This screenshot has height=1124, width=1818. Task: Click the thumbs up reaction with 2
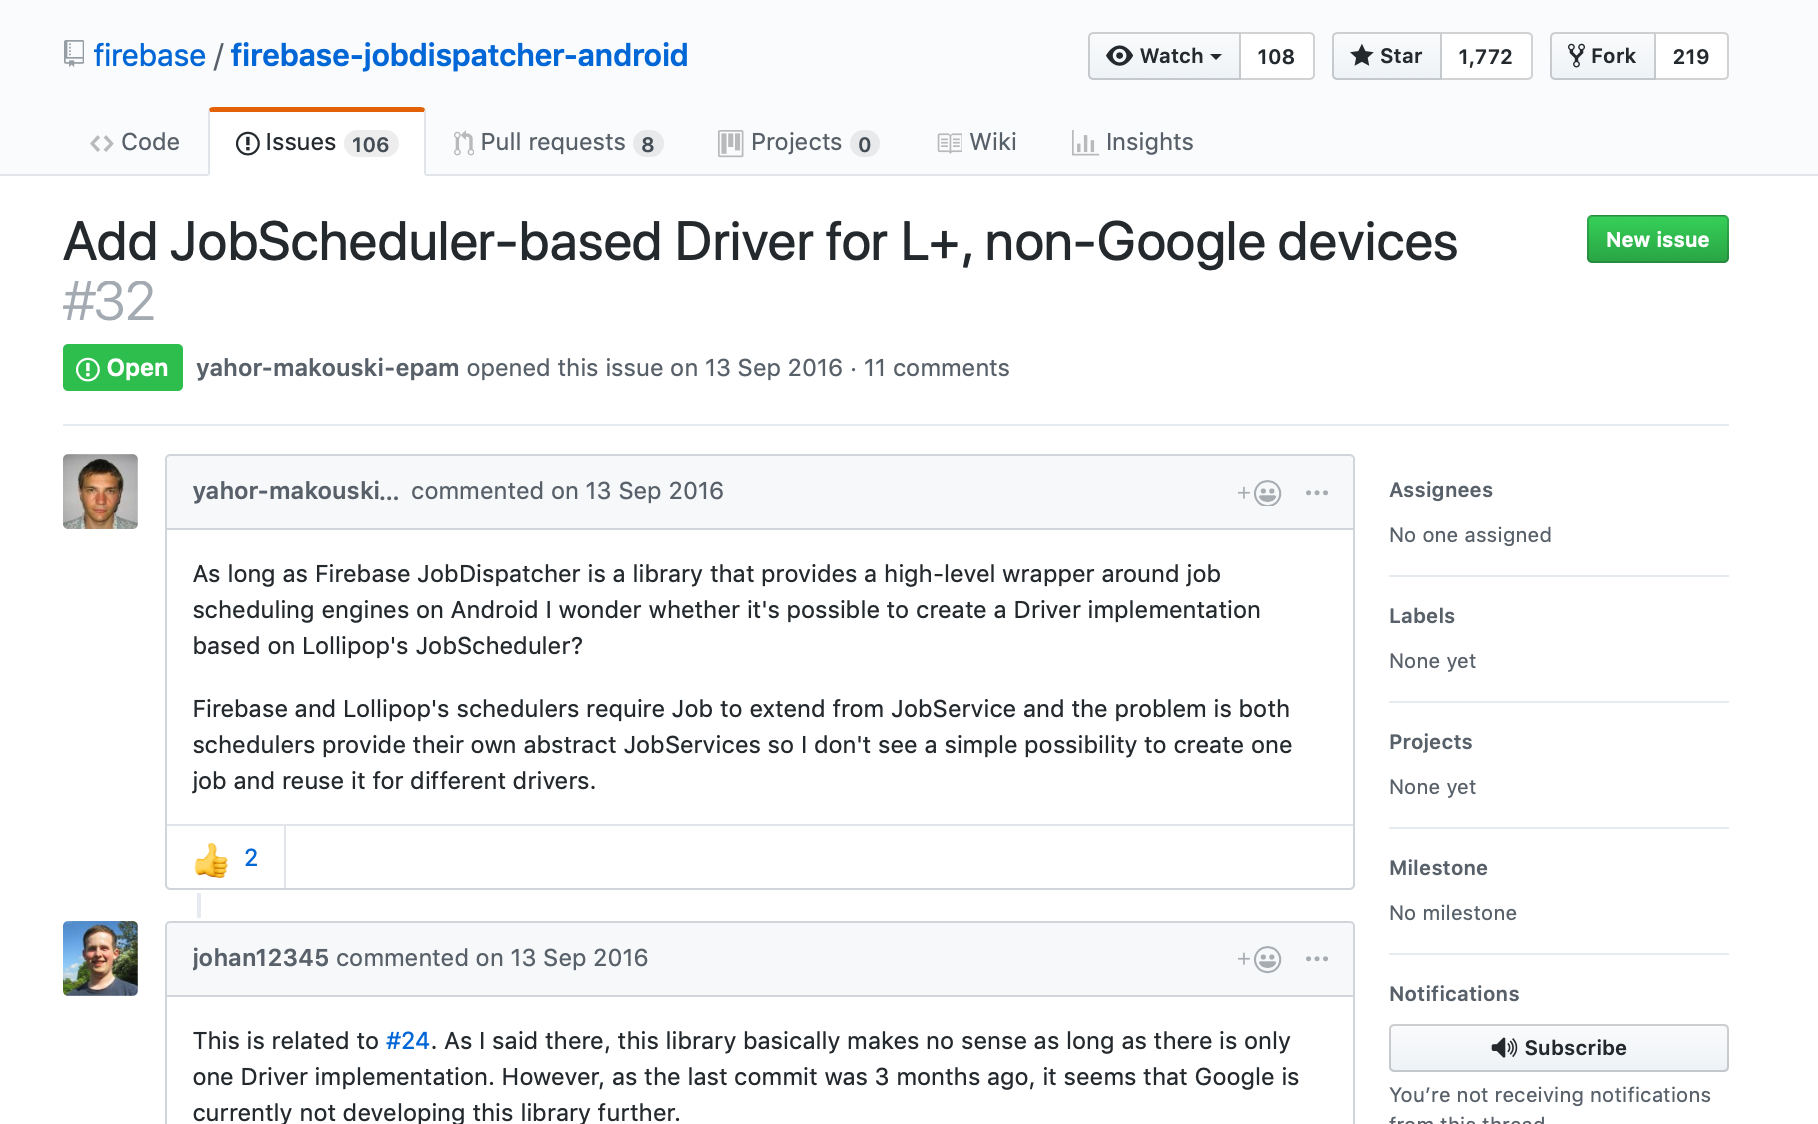(x=226, y=858)
